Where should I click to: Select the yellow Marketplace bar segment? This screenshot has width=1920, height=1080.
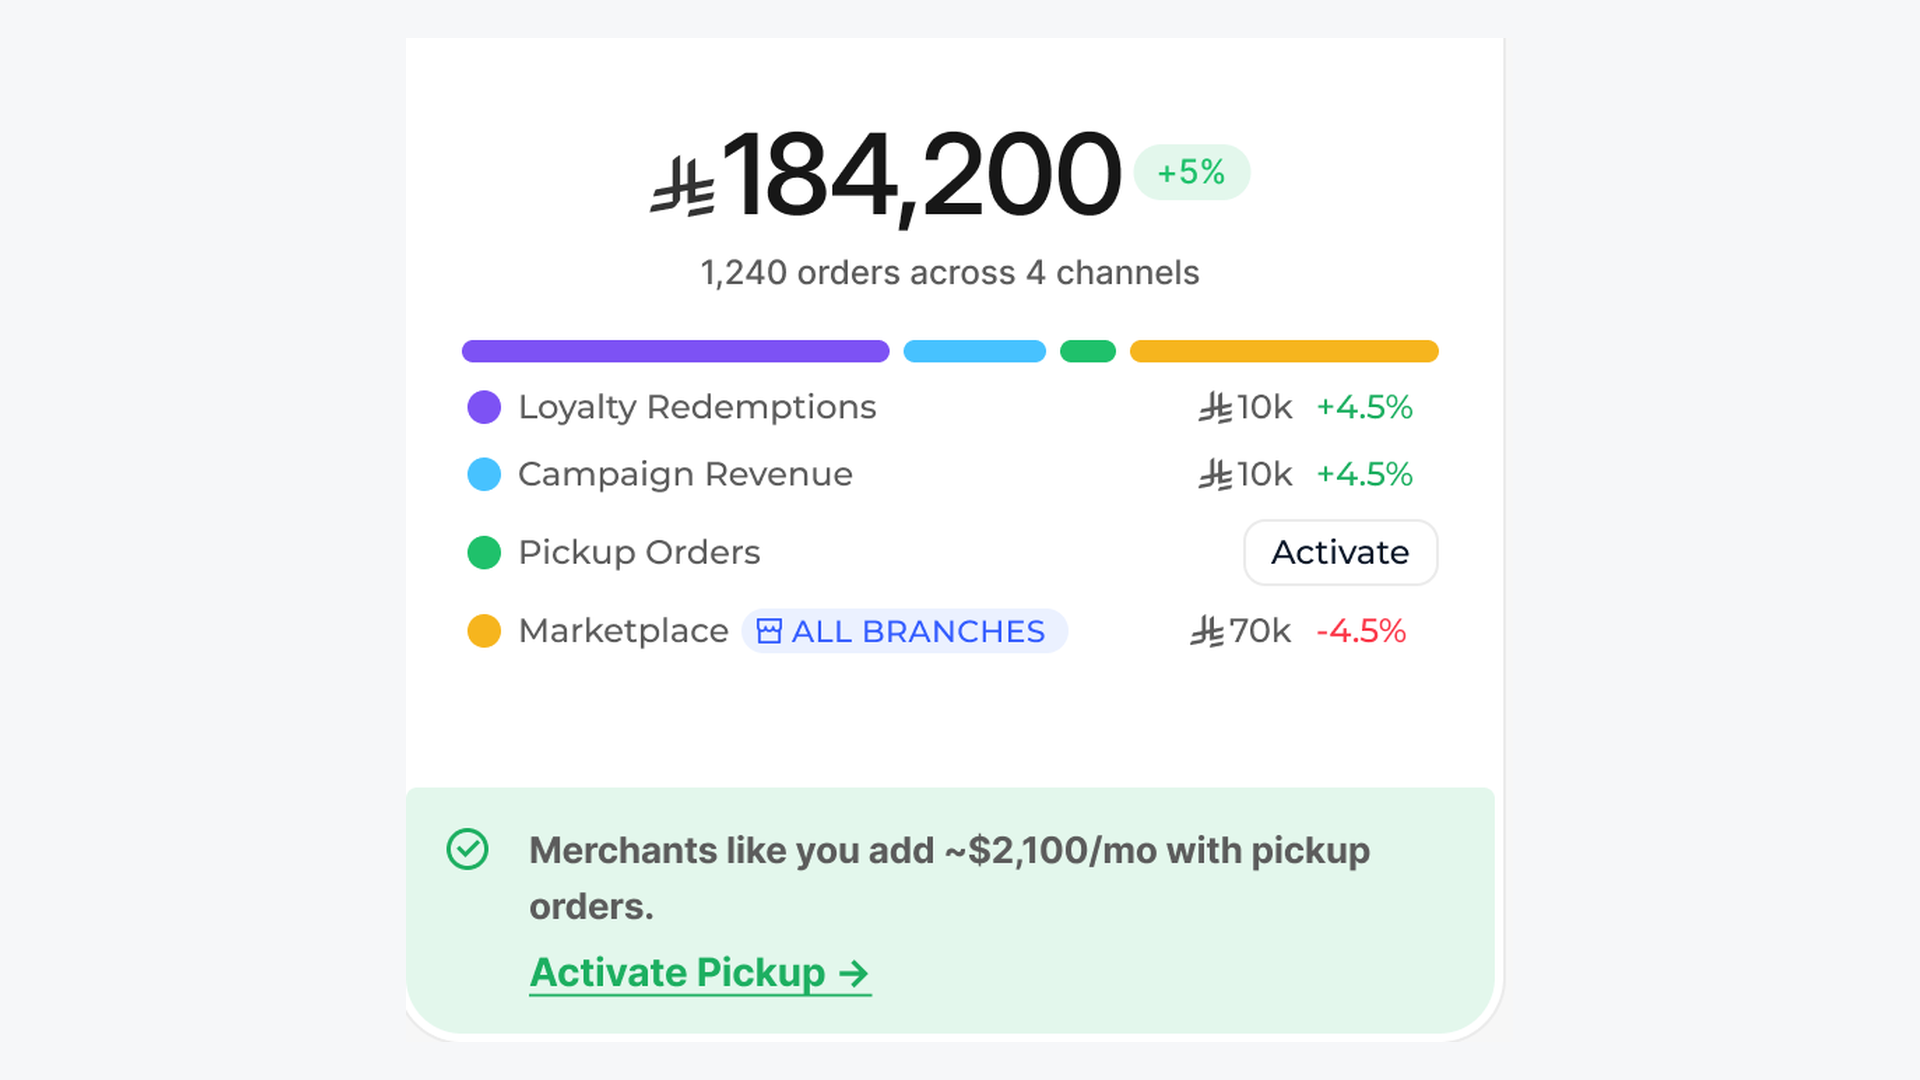1284,351
